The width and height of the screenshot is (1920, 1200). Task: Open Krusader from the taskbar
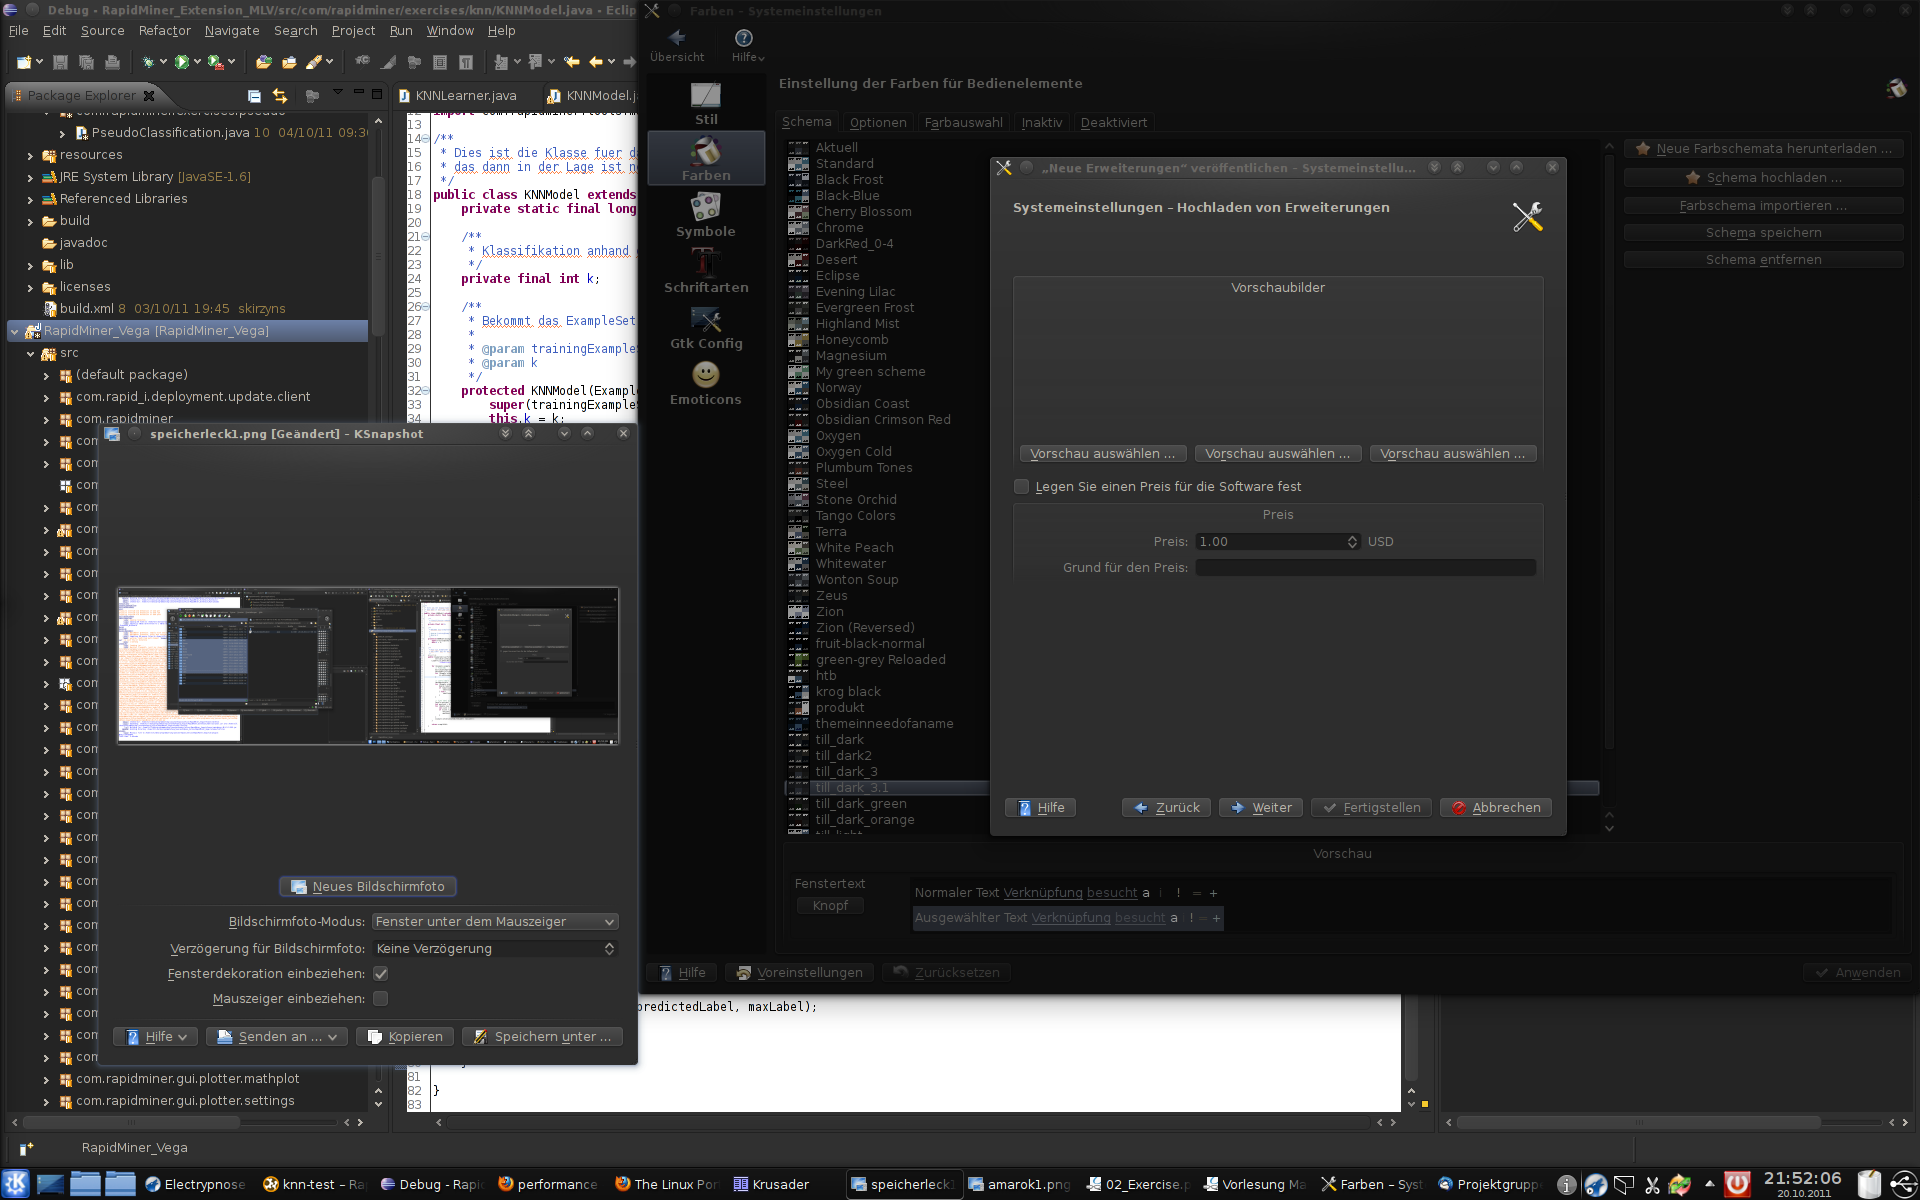771,1184
